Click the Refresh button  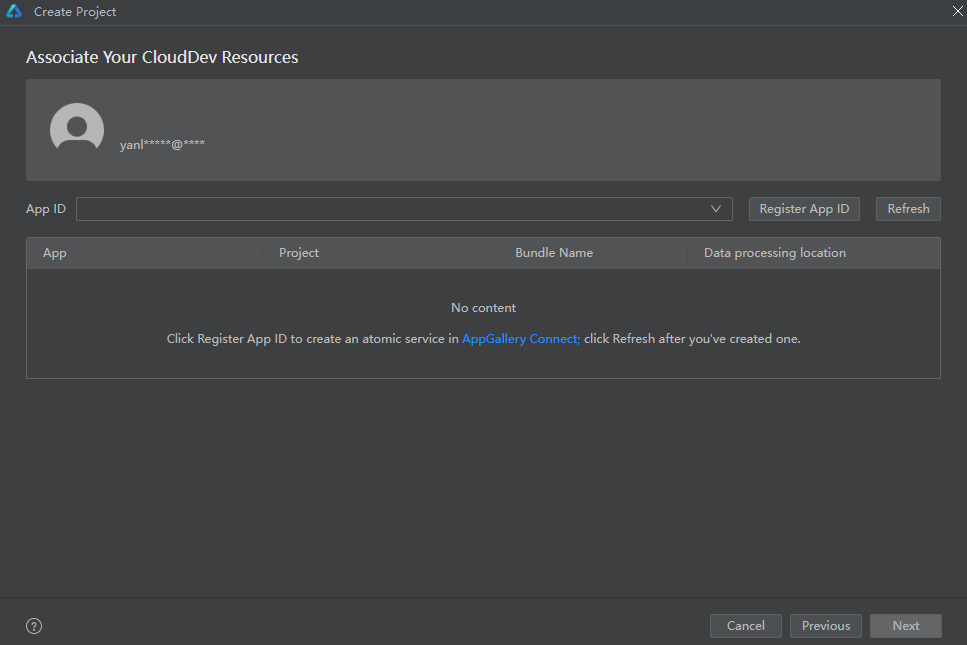point(908,209)
